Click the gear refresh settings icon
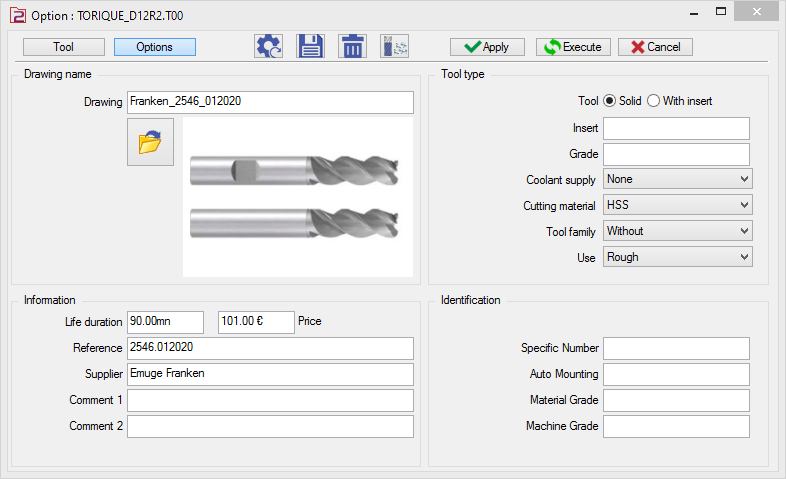Image resolution: width=786 pixels, height=479 pixels. [x=269, y=47]
